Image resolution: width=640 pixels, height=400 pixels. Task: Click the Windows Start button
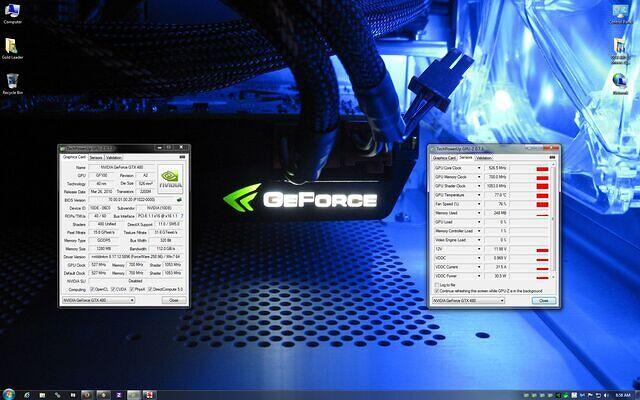[8, 393]
